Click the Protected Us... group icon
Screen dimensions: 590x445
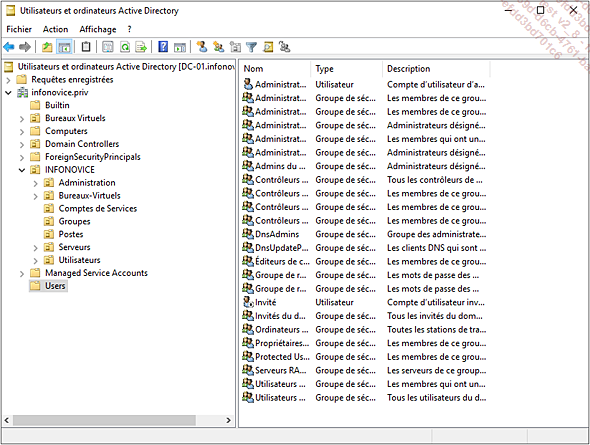tap(248, 356)
